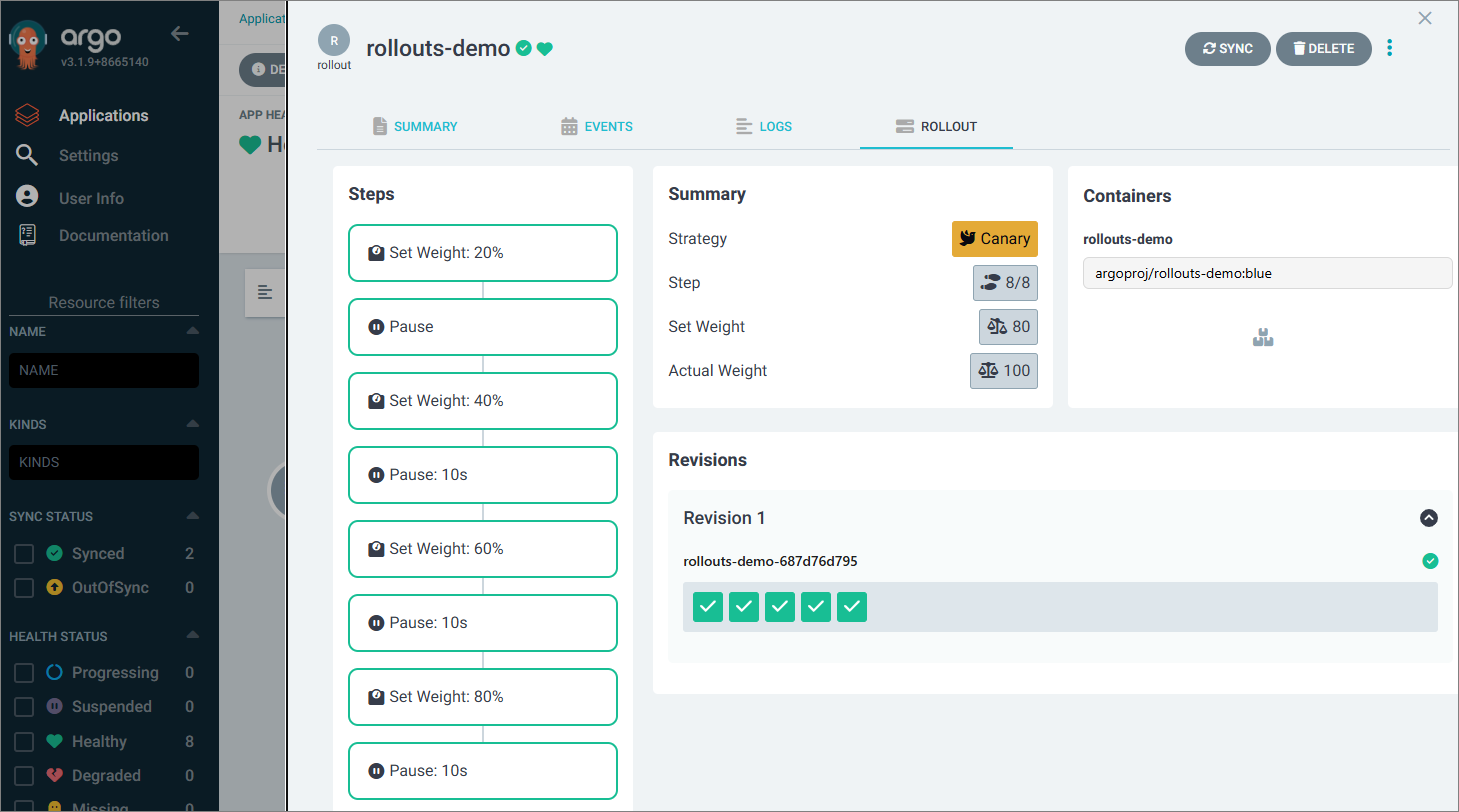Click the Set Weight 80 badge
This screenshot has width=1459, height=812.
[x=1008, y=327]
